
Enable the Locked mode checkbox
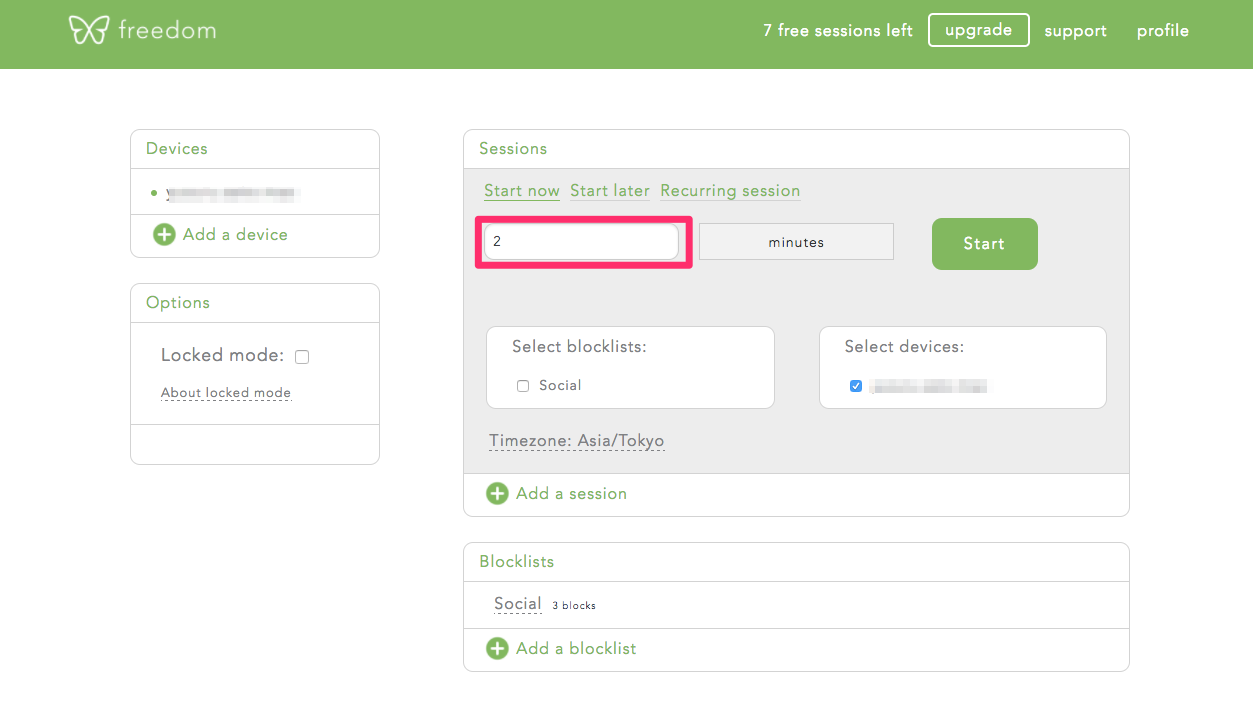pyautogui.click(x=302, y=357)
